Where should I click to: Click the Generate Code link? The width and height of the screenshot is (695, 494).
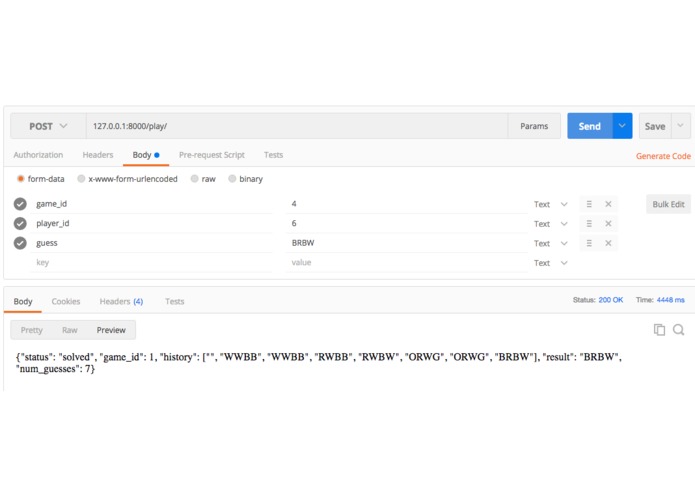click(663, 156)
